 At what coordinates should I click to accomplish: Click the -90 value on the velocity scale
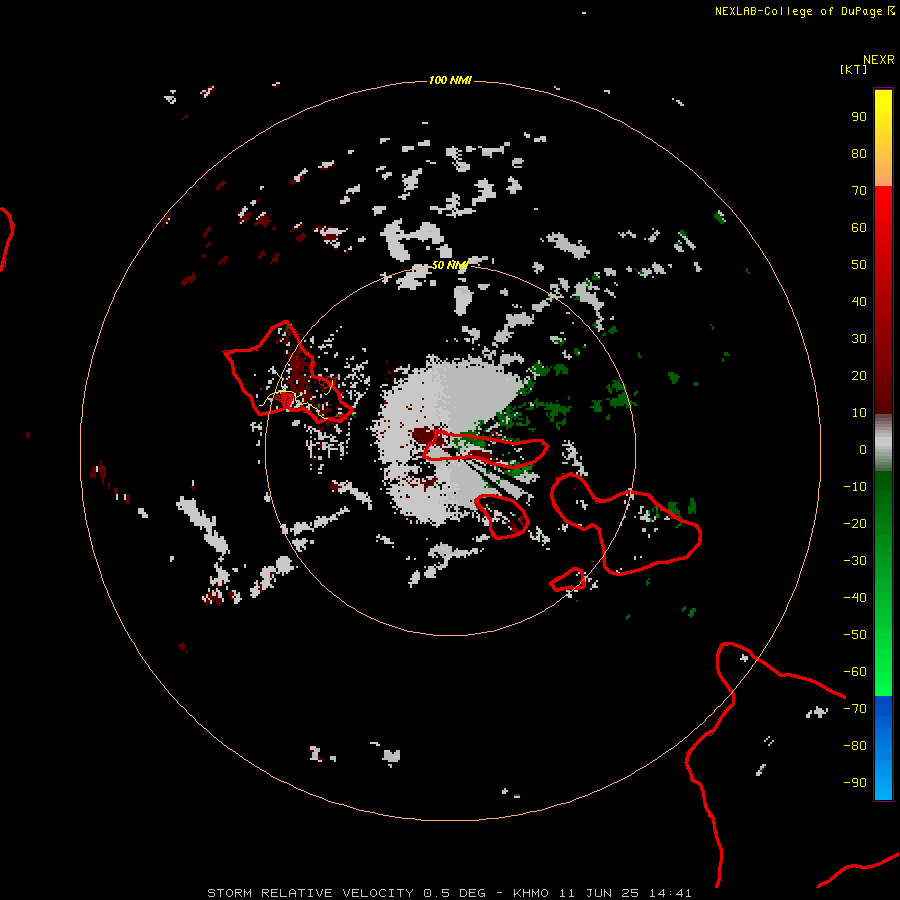coord(855,783)
